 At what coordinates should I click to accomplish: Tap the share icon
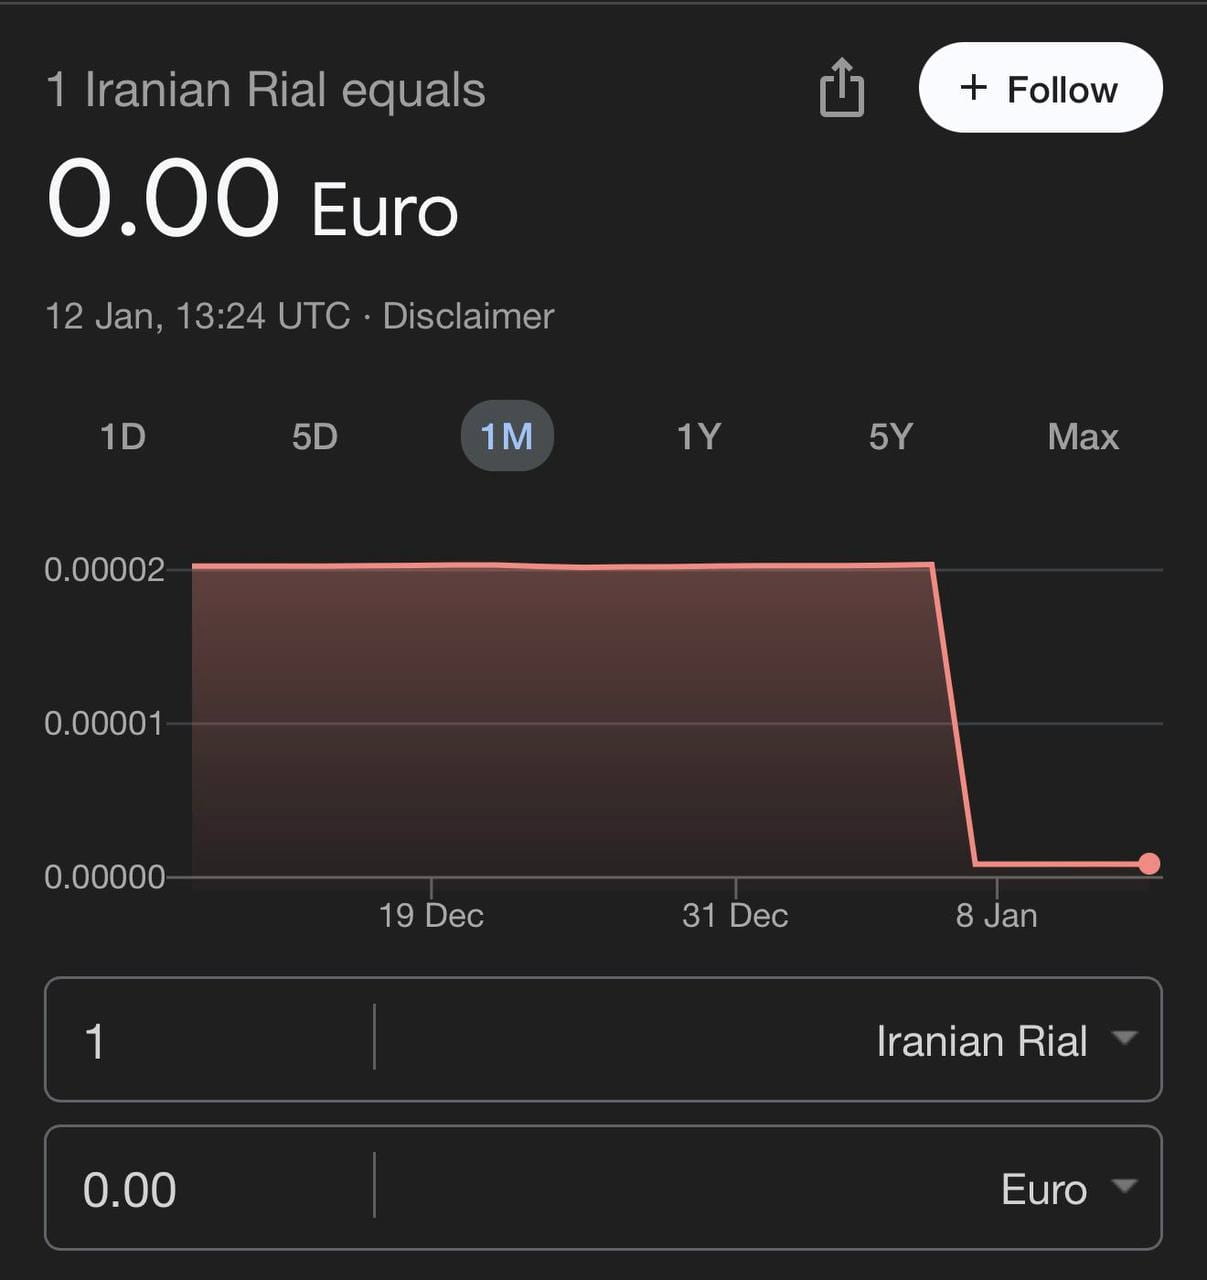click(841, 88)
